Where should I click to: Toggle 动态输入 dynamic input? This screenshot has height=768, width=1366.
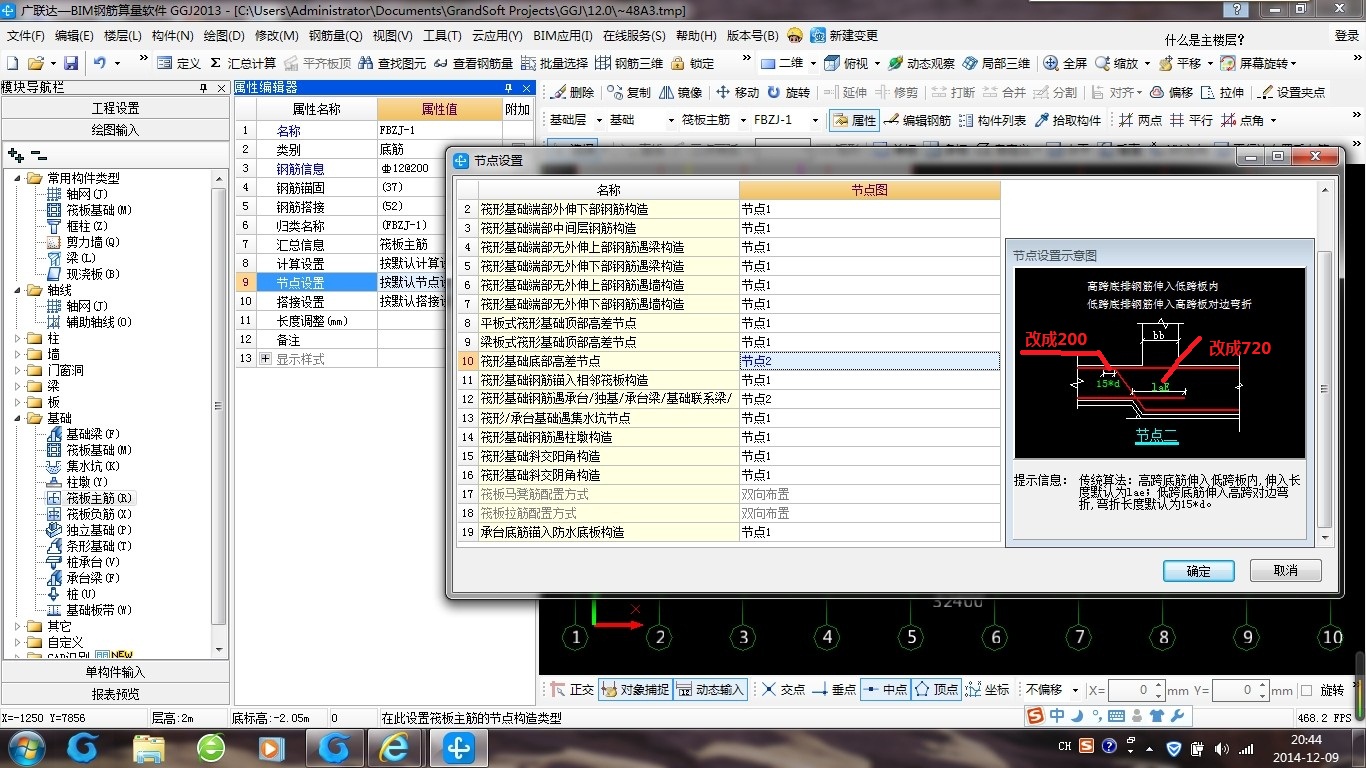tap(710, 690)
